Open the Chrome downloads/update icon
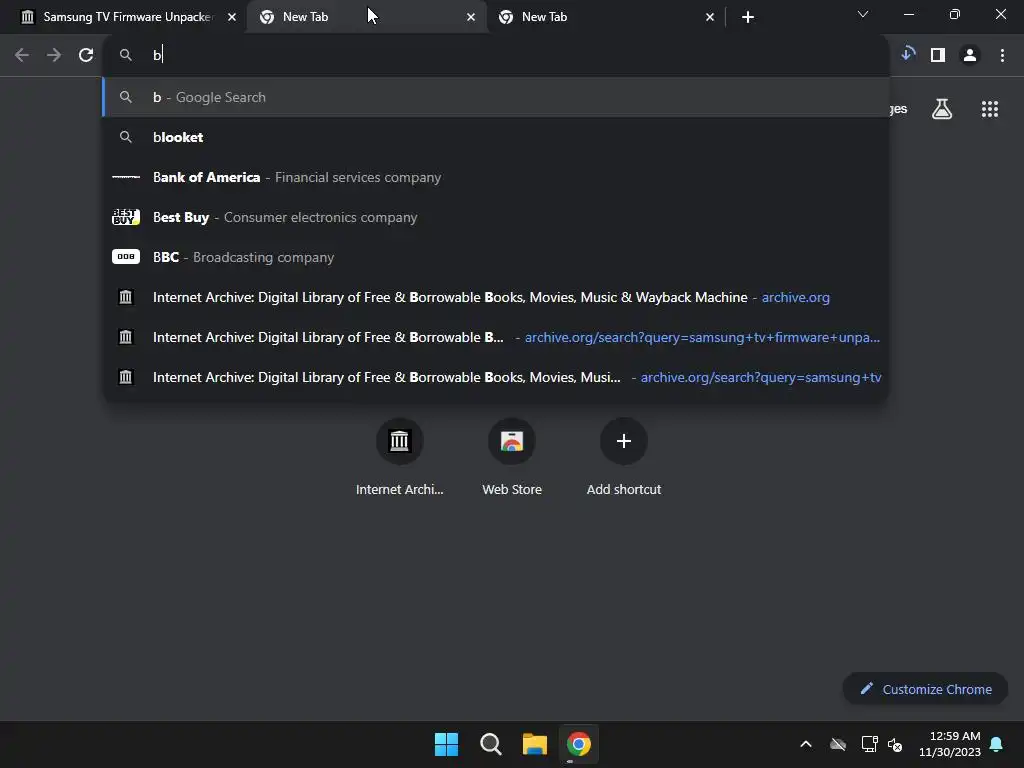Image resolution: width=1024 pixels, height=768 pixels. pos(908,54)
